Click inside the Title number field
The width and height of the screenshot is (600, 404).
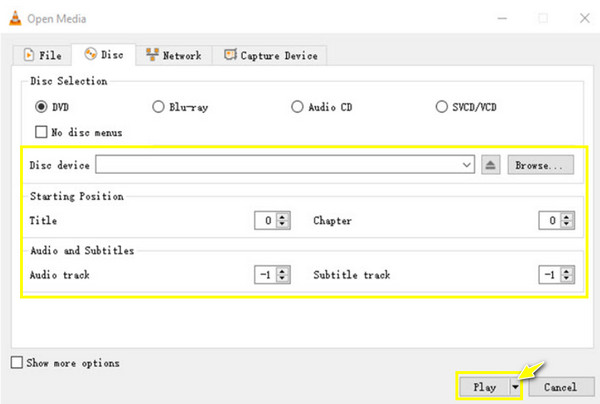266,220
